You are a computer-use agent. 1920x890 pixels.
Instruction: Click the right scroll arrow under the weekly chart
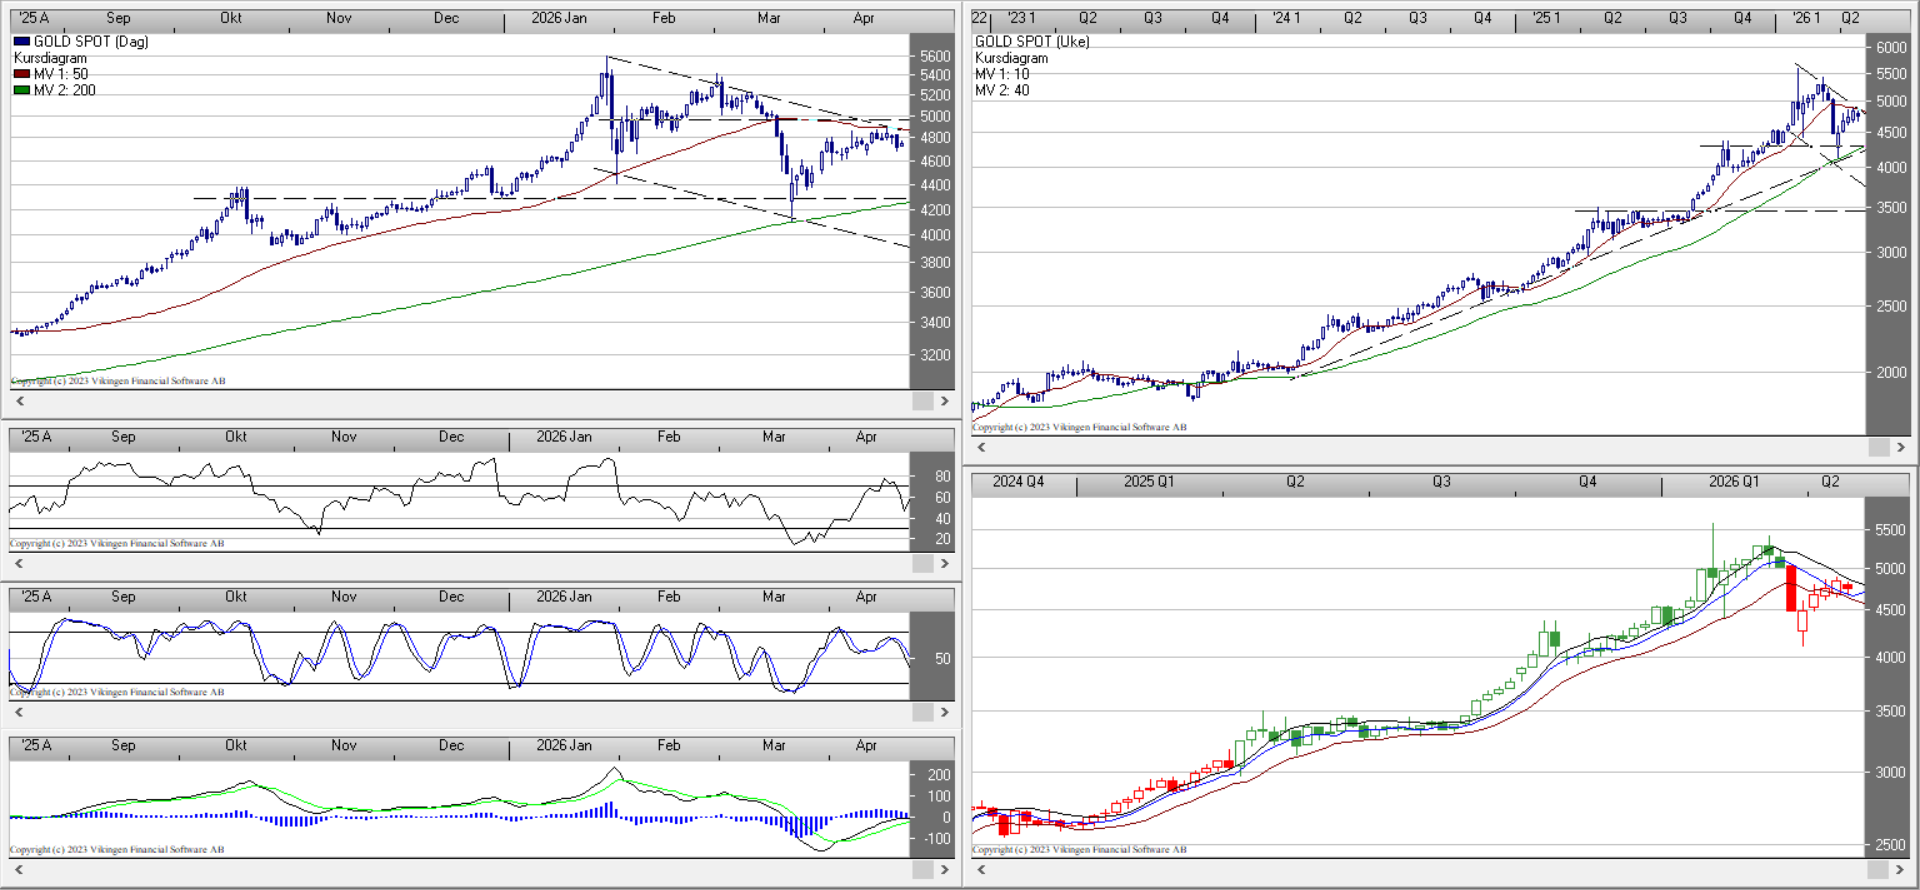(1901, 447)
